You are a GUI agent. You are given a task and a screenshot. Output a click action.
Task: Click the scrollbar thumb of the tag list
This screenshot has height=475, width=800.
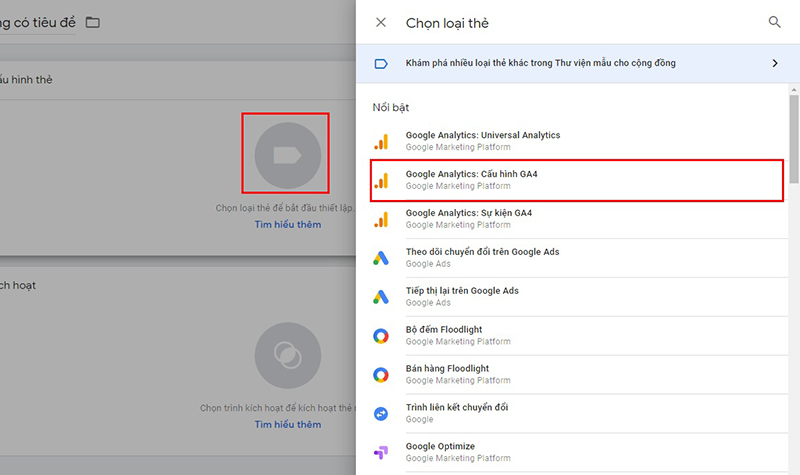(x=794, y=139)
